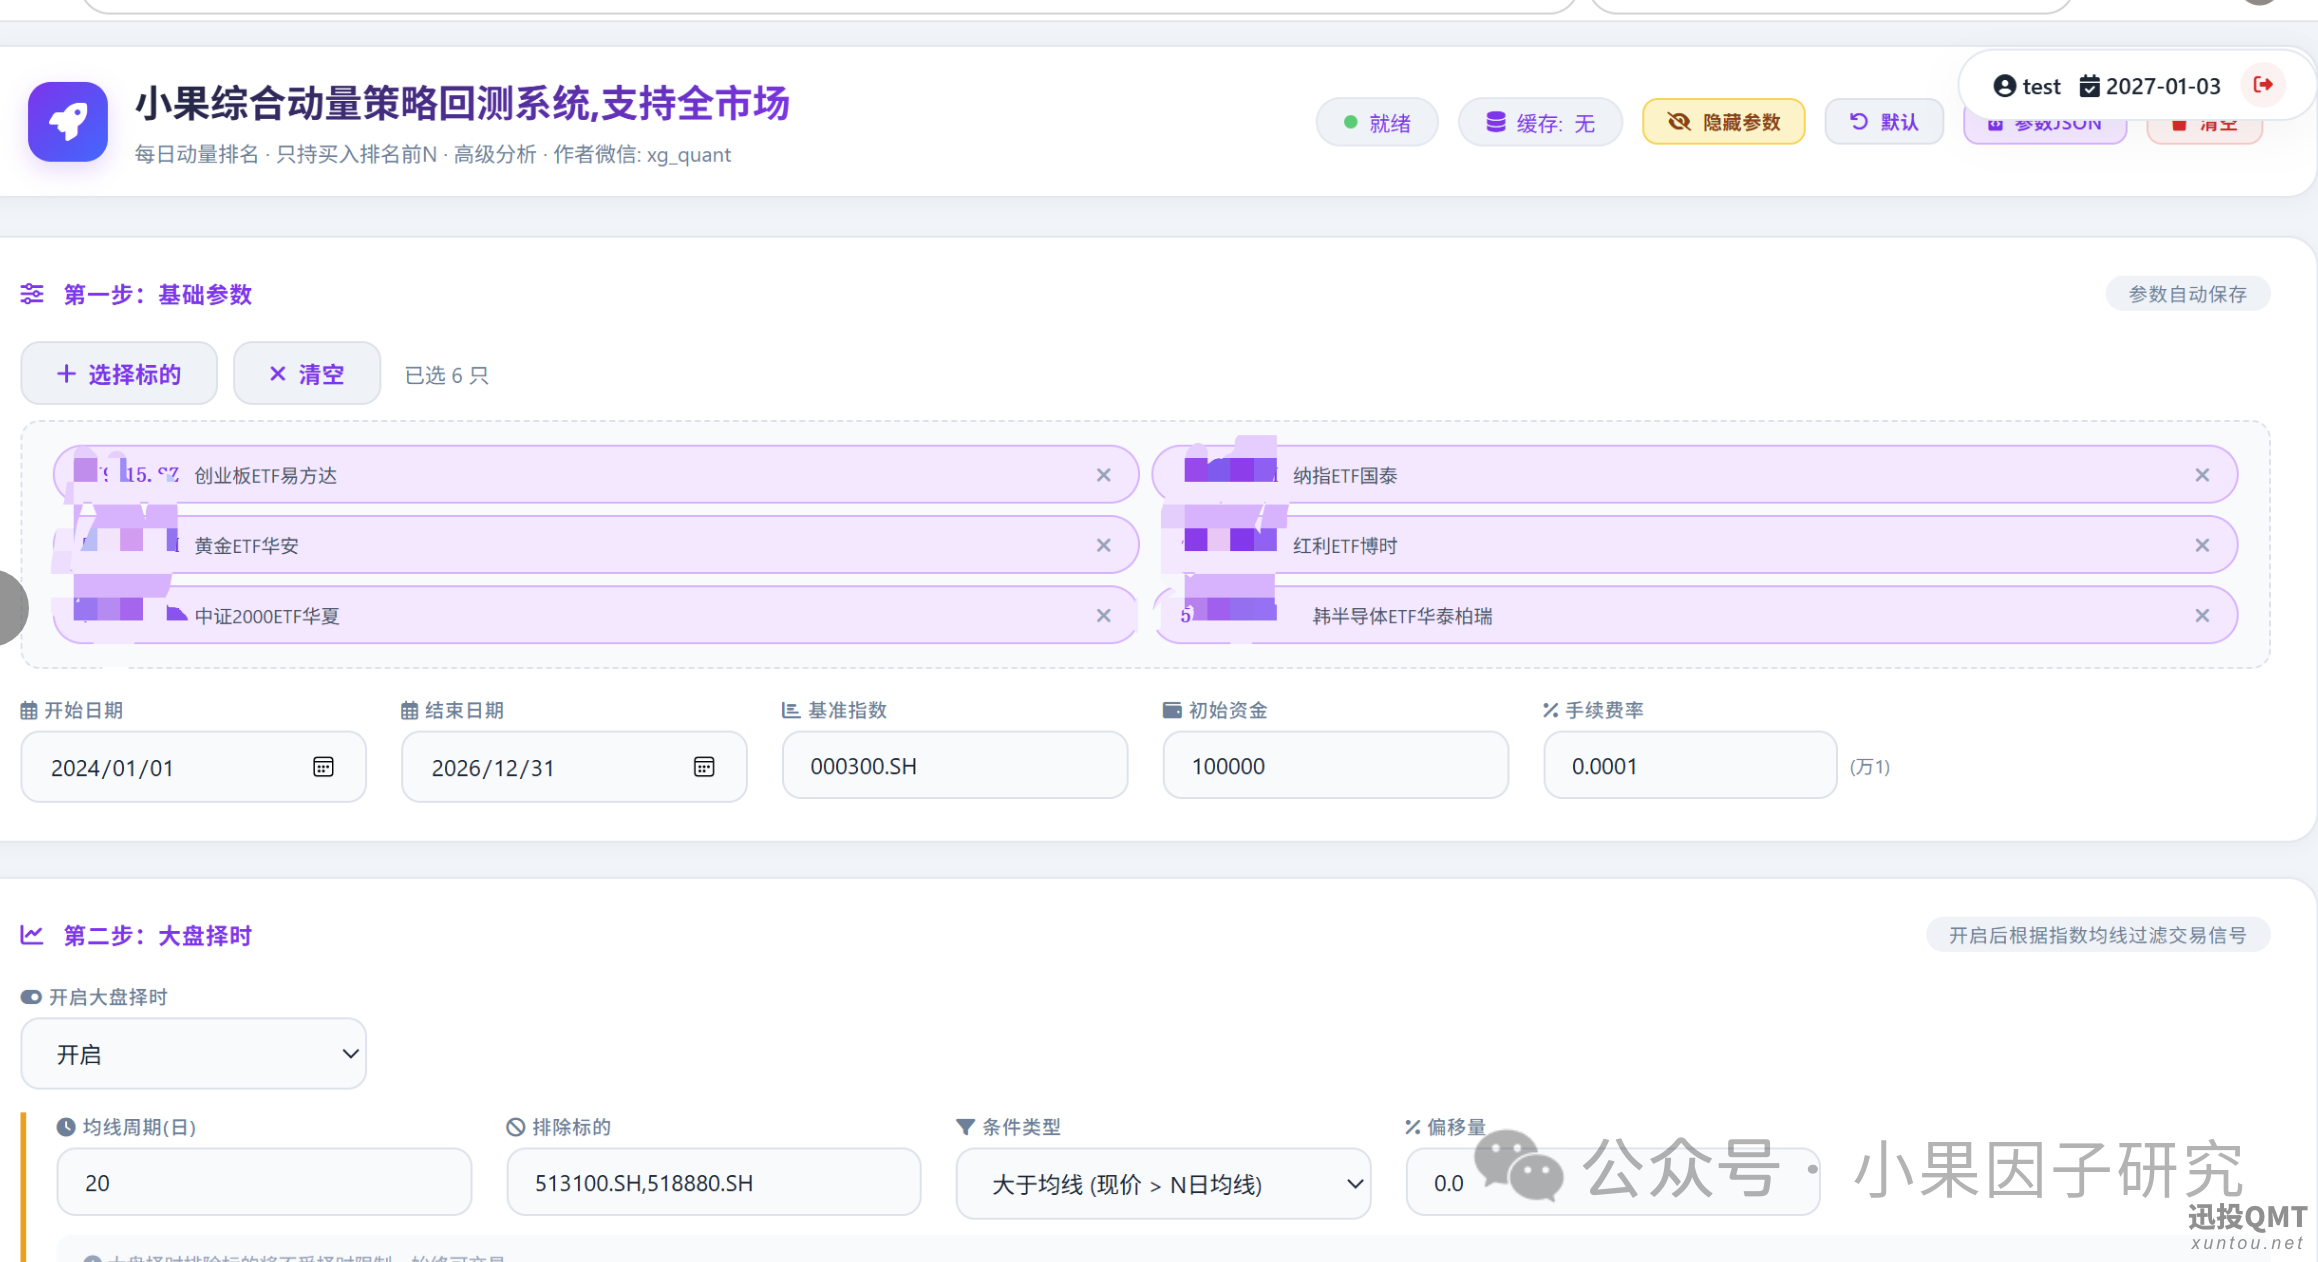The image size is (2318, 1262).
Task: Click the rocket logo icon
Action: pos(68,122)
